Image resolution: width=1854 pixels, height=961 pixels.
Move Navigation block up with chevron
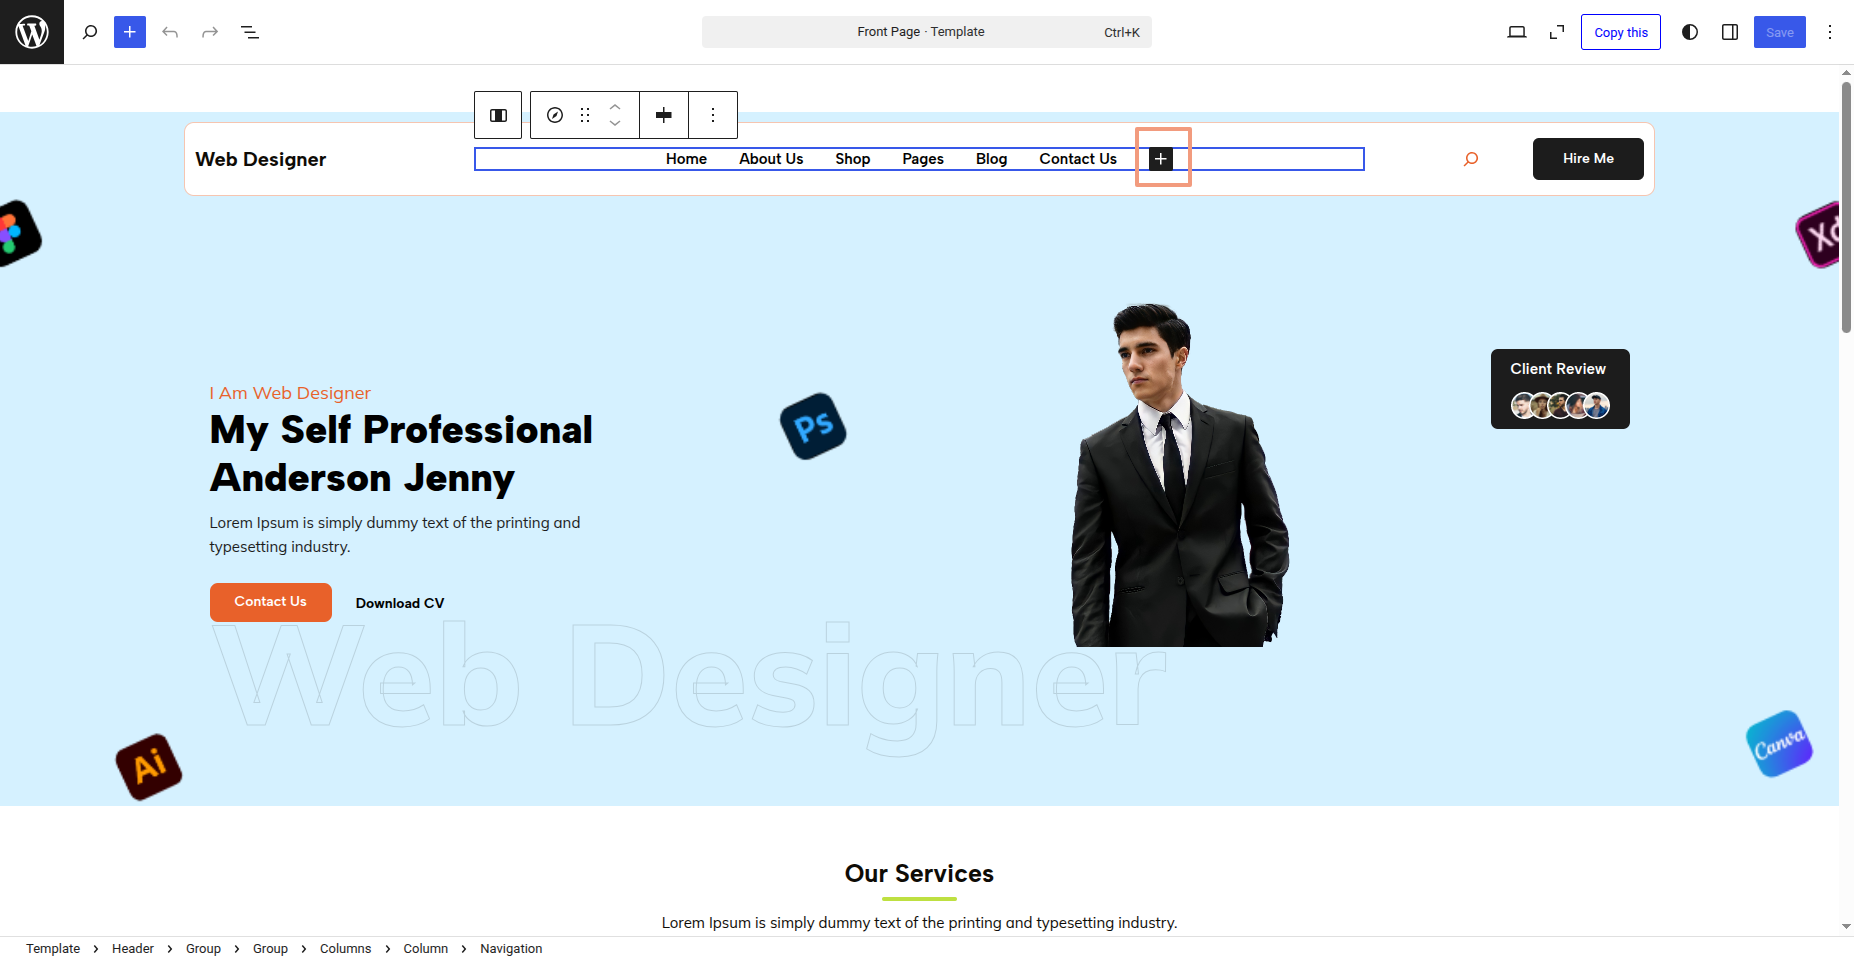pos(615,107)
